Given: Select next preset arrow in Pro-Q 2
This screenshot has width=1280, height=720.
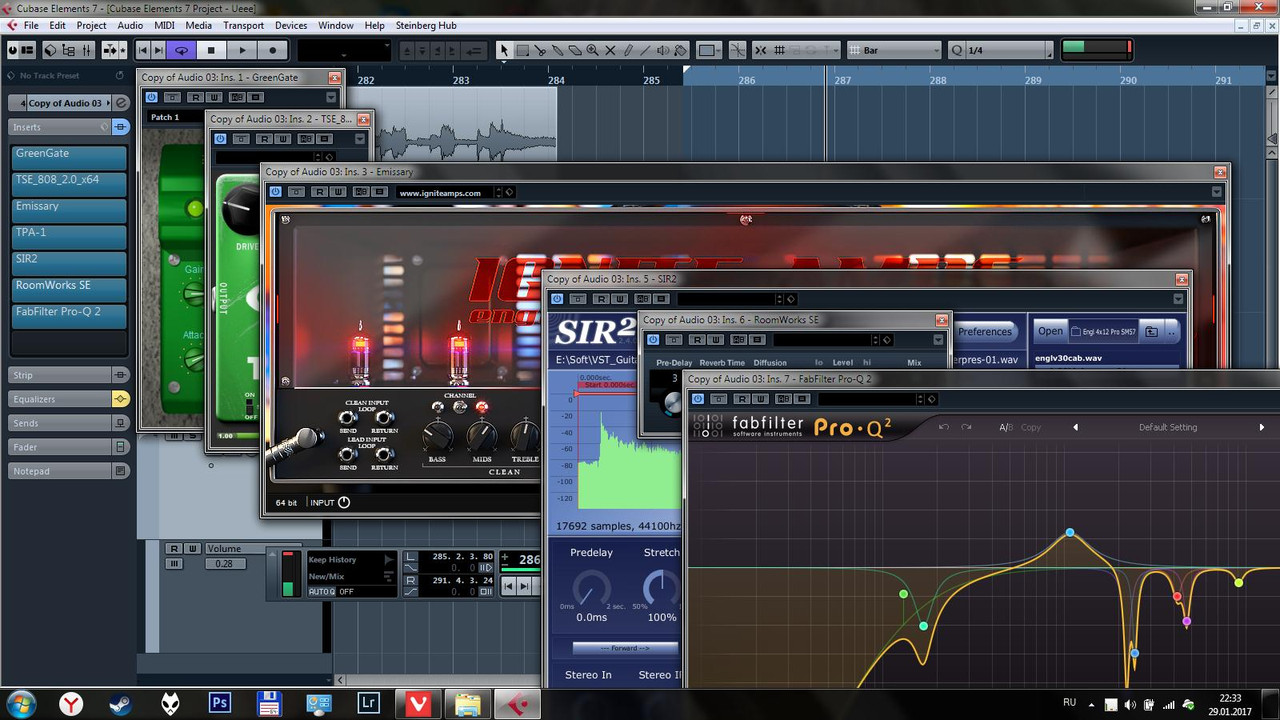Looking at the screenshot, I should (x=1262, y=427).
